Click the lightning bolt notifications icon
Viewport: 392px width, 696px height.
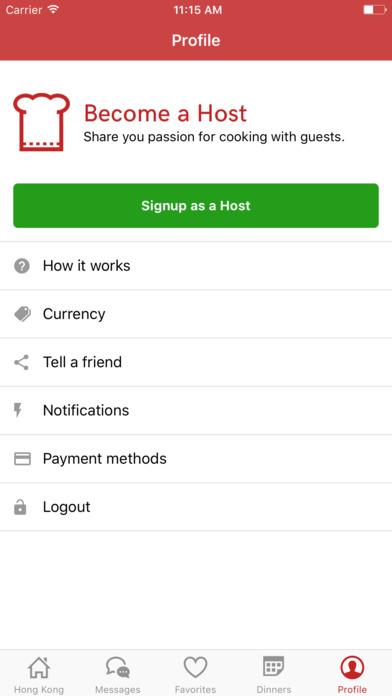pyautogui.click(x=18, y=410)
